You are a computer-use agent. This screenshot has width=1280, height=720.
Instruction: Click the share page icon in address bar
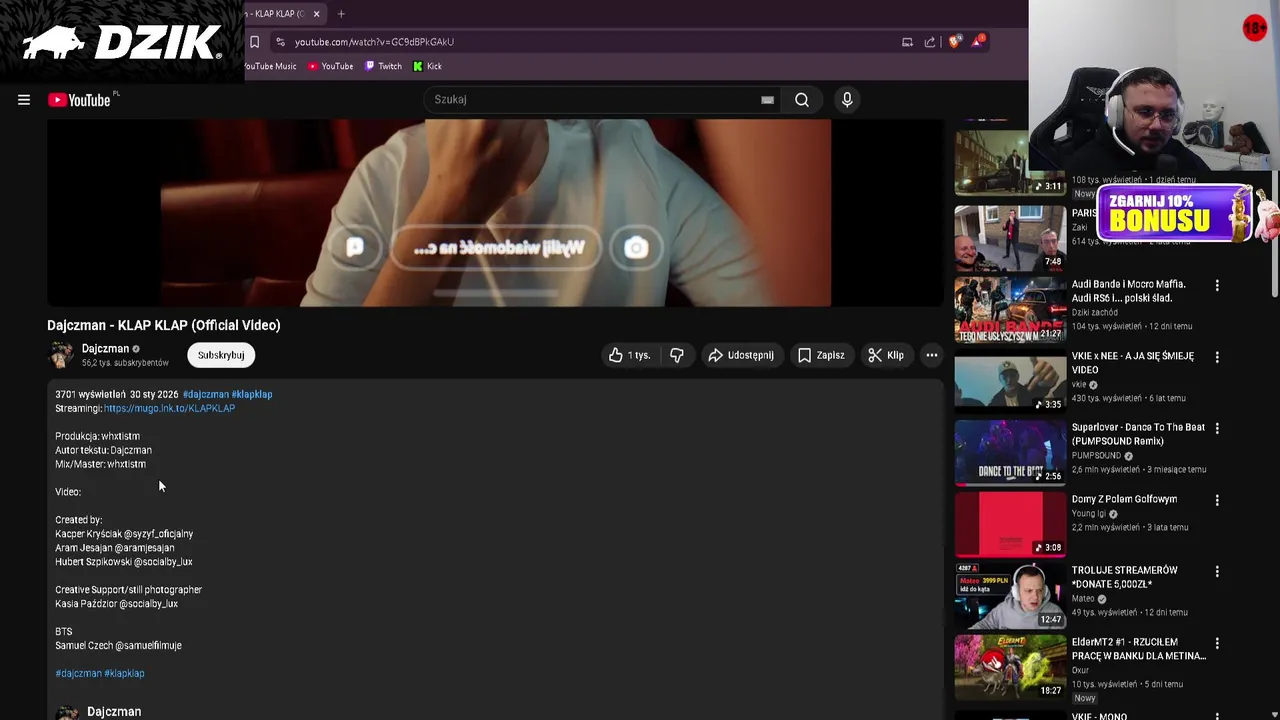(930, 42)
